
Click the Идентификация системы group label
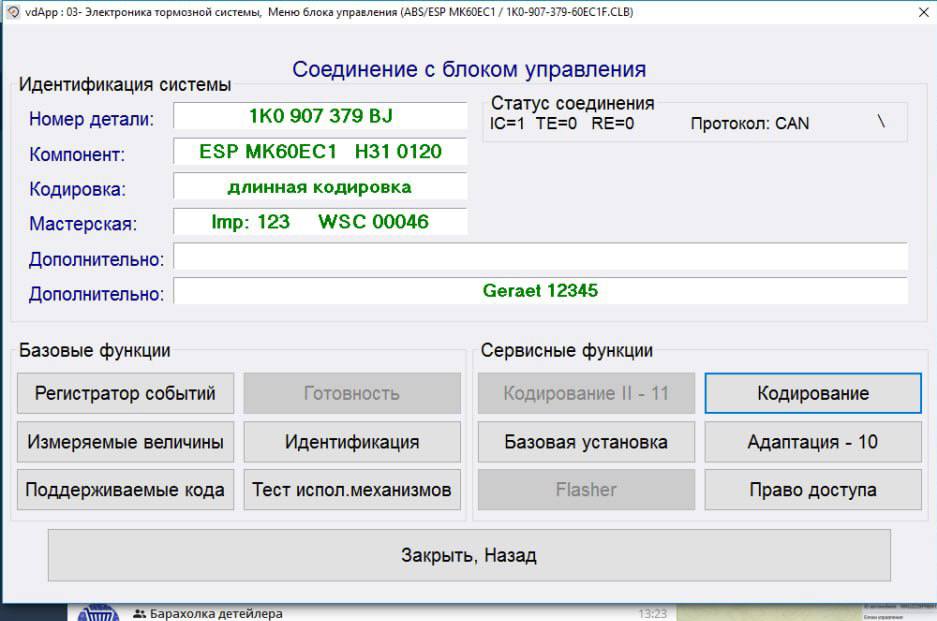(125, 84)
